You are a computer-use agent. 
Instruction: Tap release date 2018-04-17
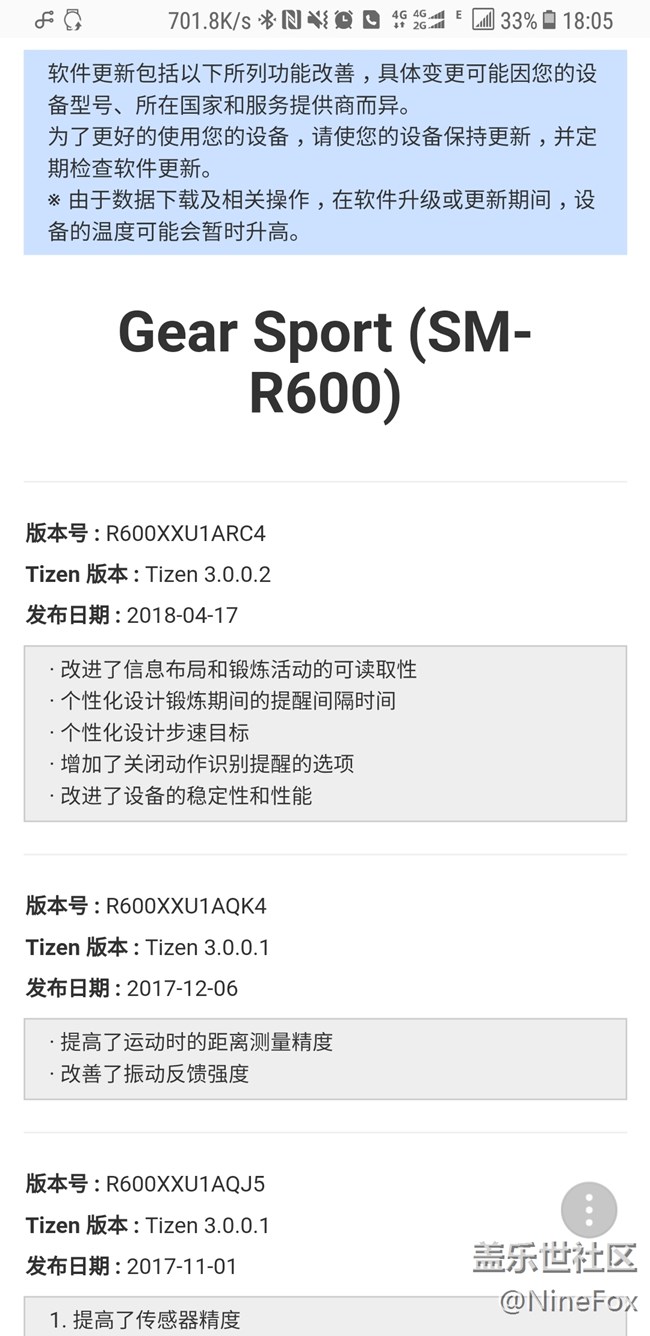tap(182, 615)
